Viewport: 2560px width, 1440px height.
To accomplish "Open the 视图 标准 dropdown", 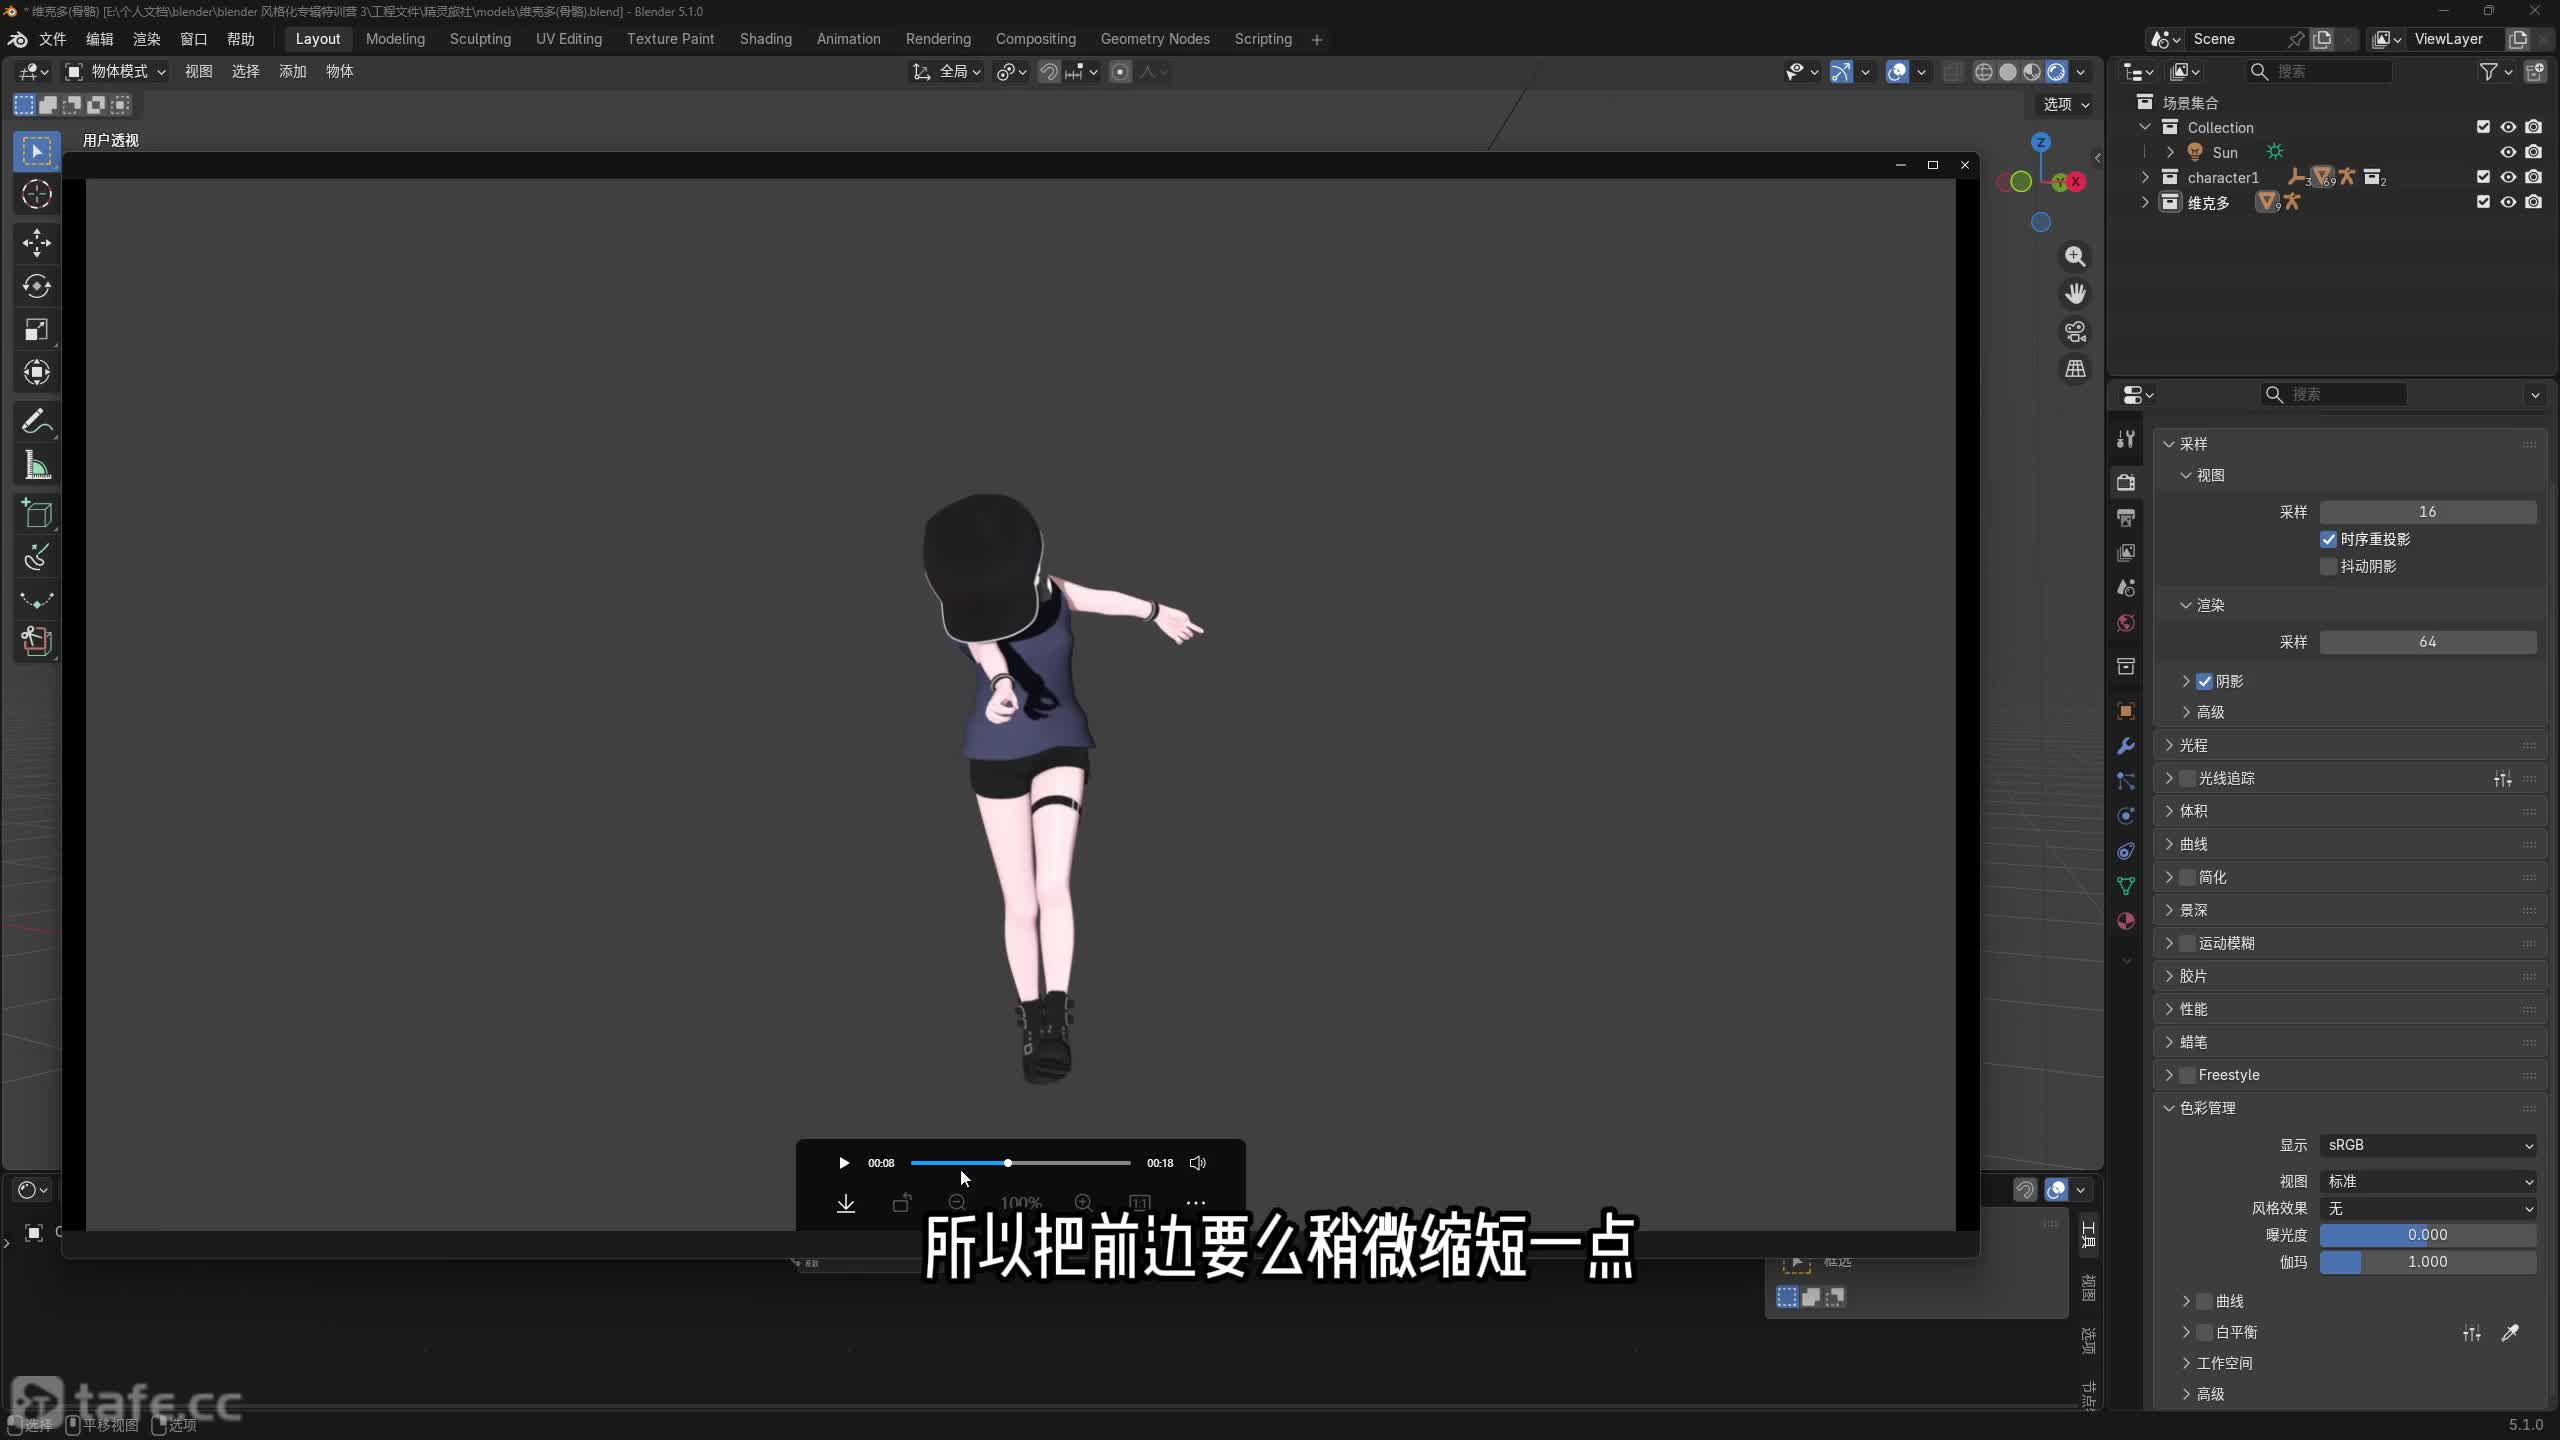I will (2428, 1182).
